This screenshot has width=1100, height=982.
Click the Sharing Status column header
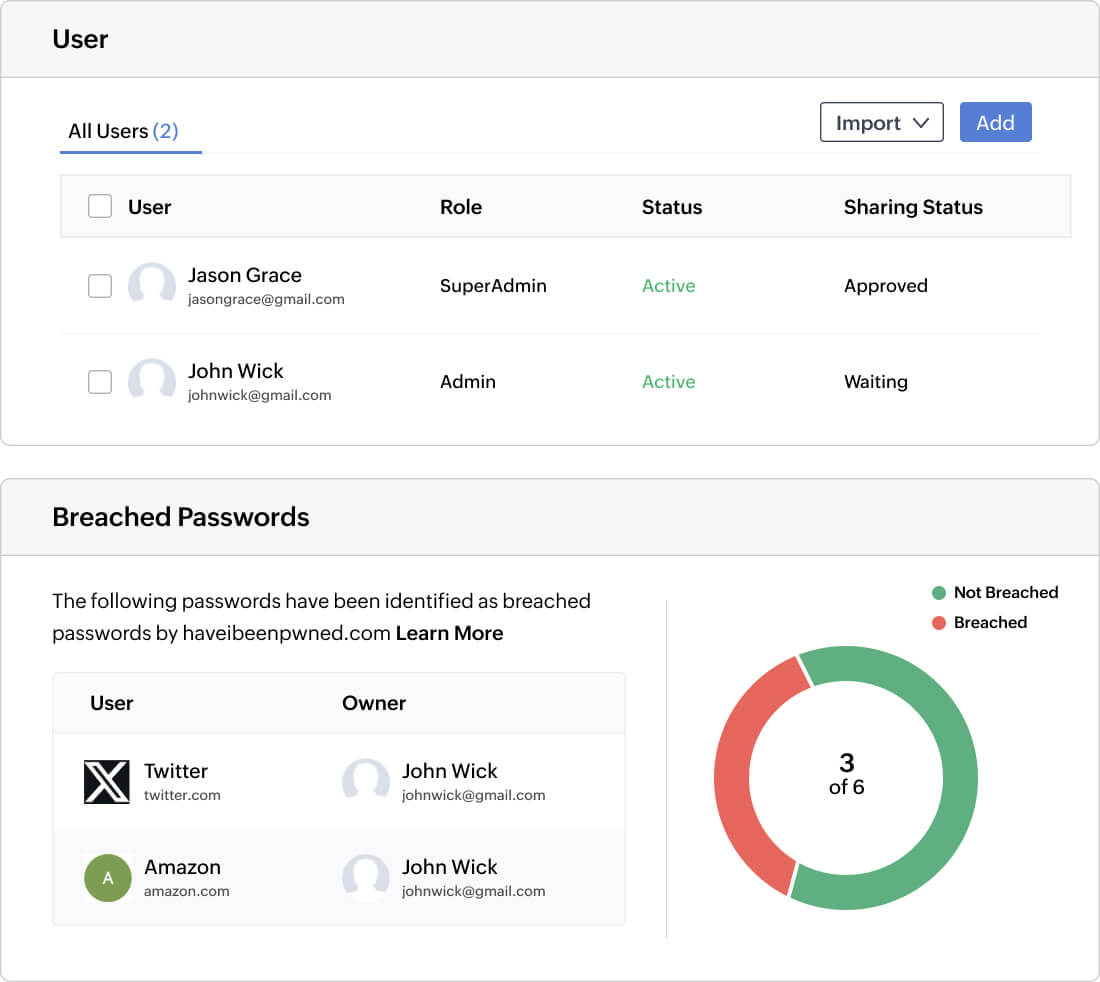point(913,207)
